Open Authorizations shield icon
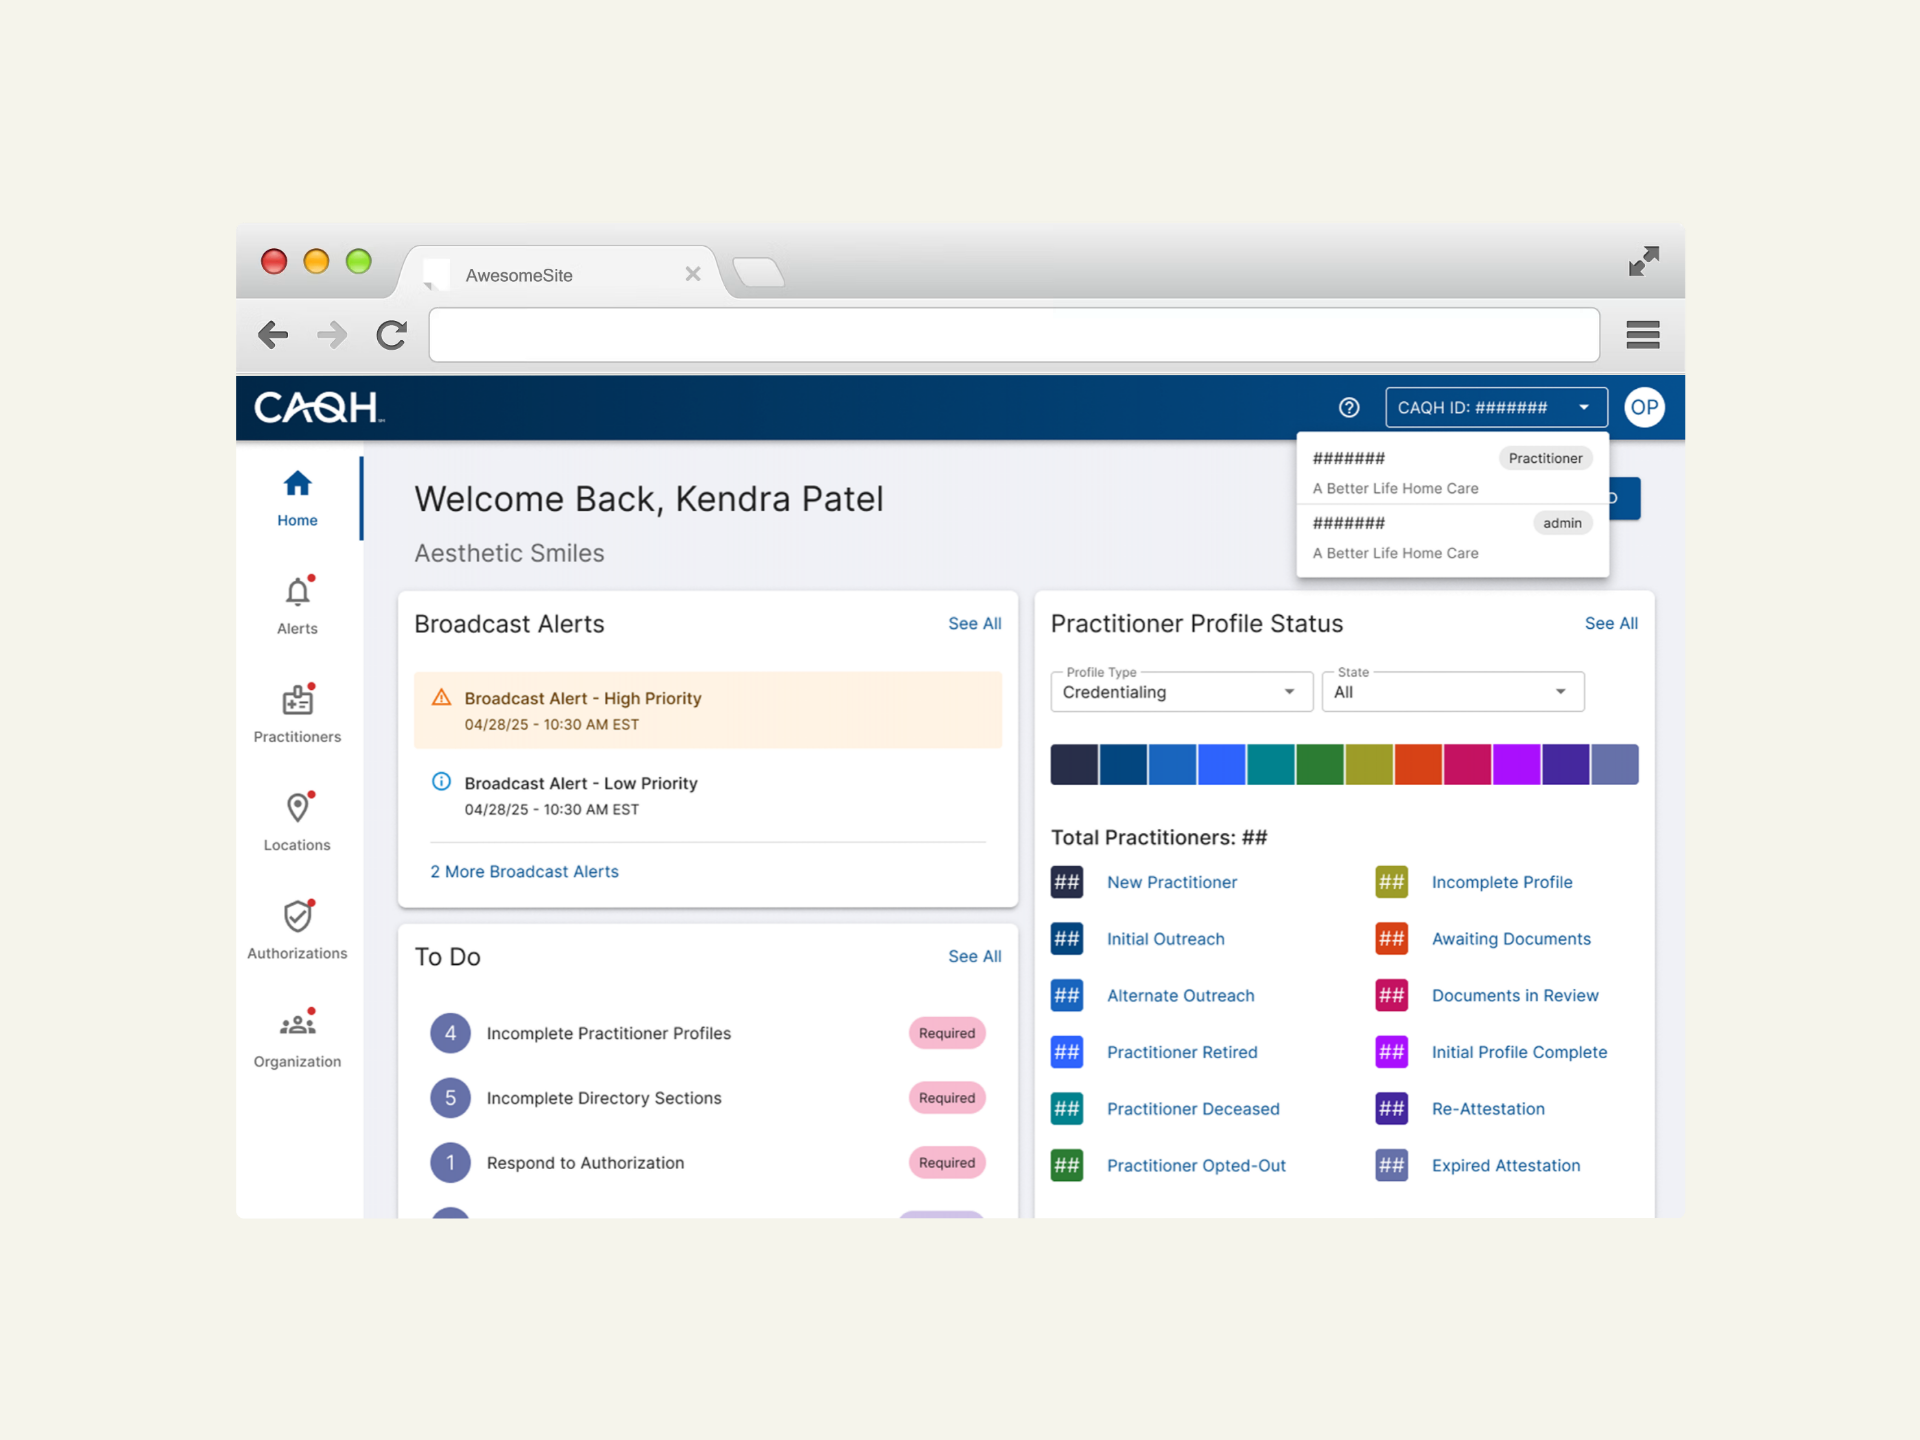The image size is (1920, 1440). click(297, 916)
